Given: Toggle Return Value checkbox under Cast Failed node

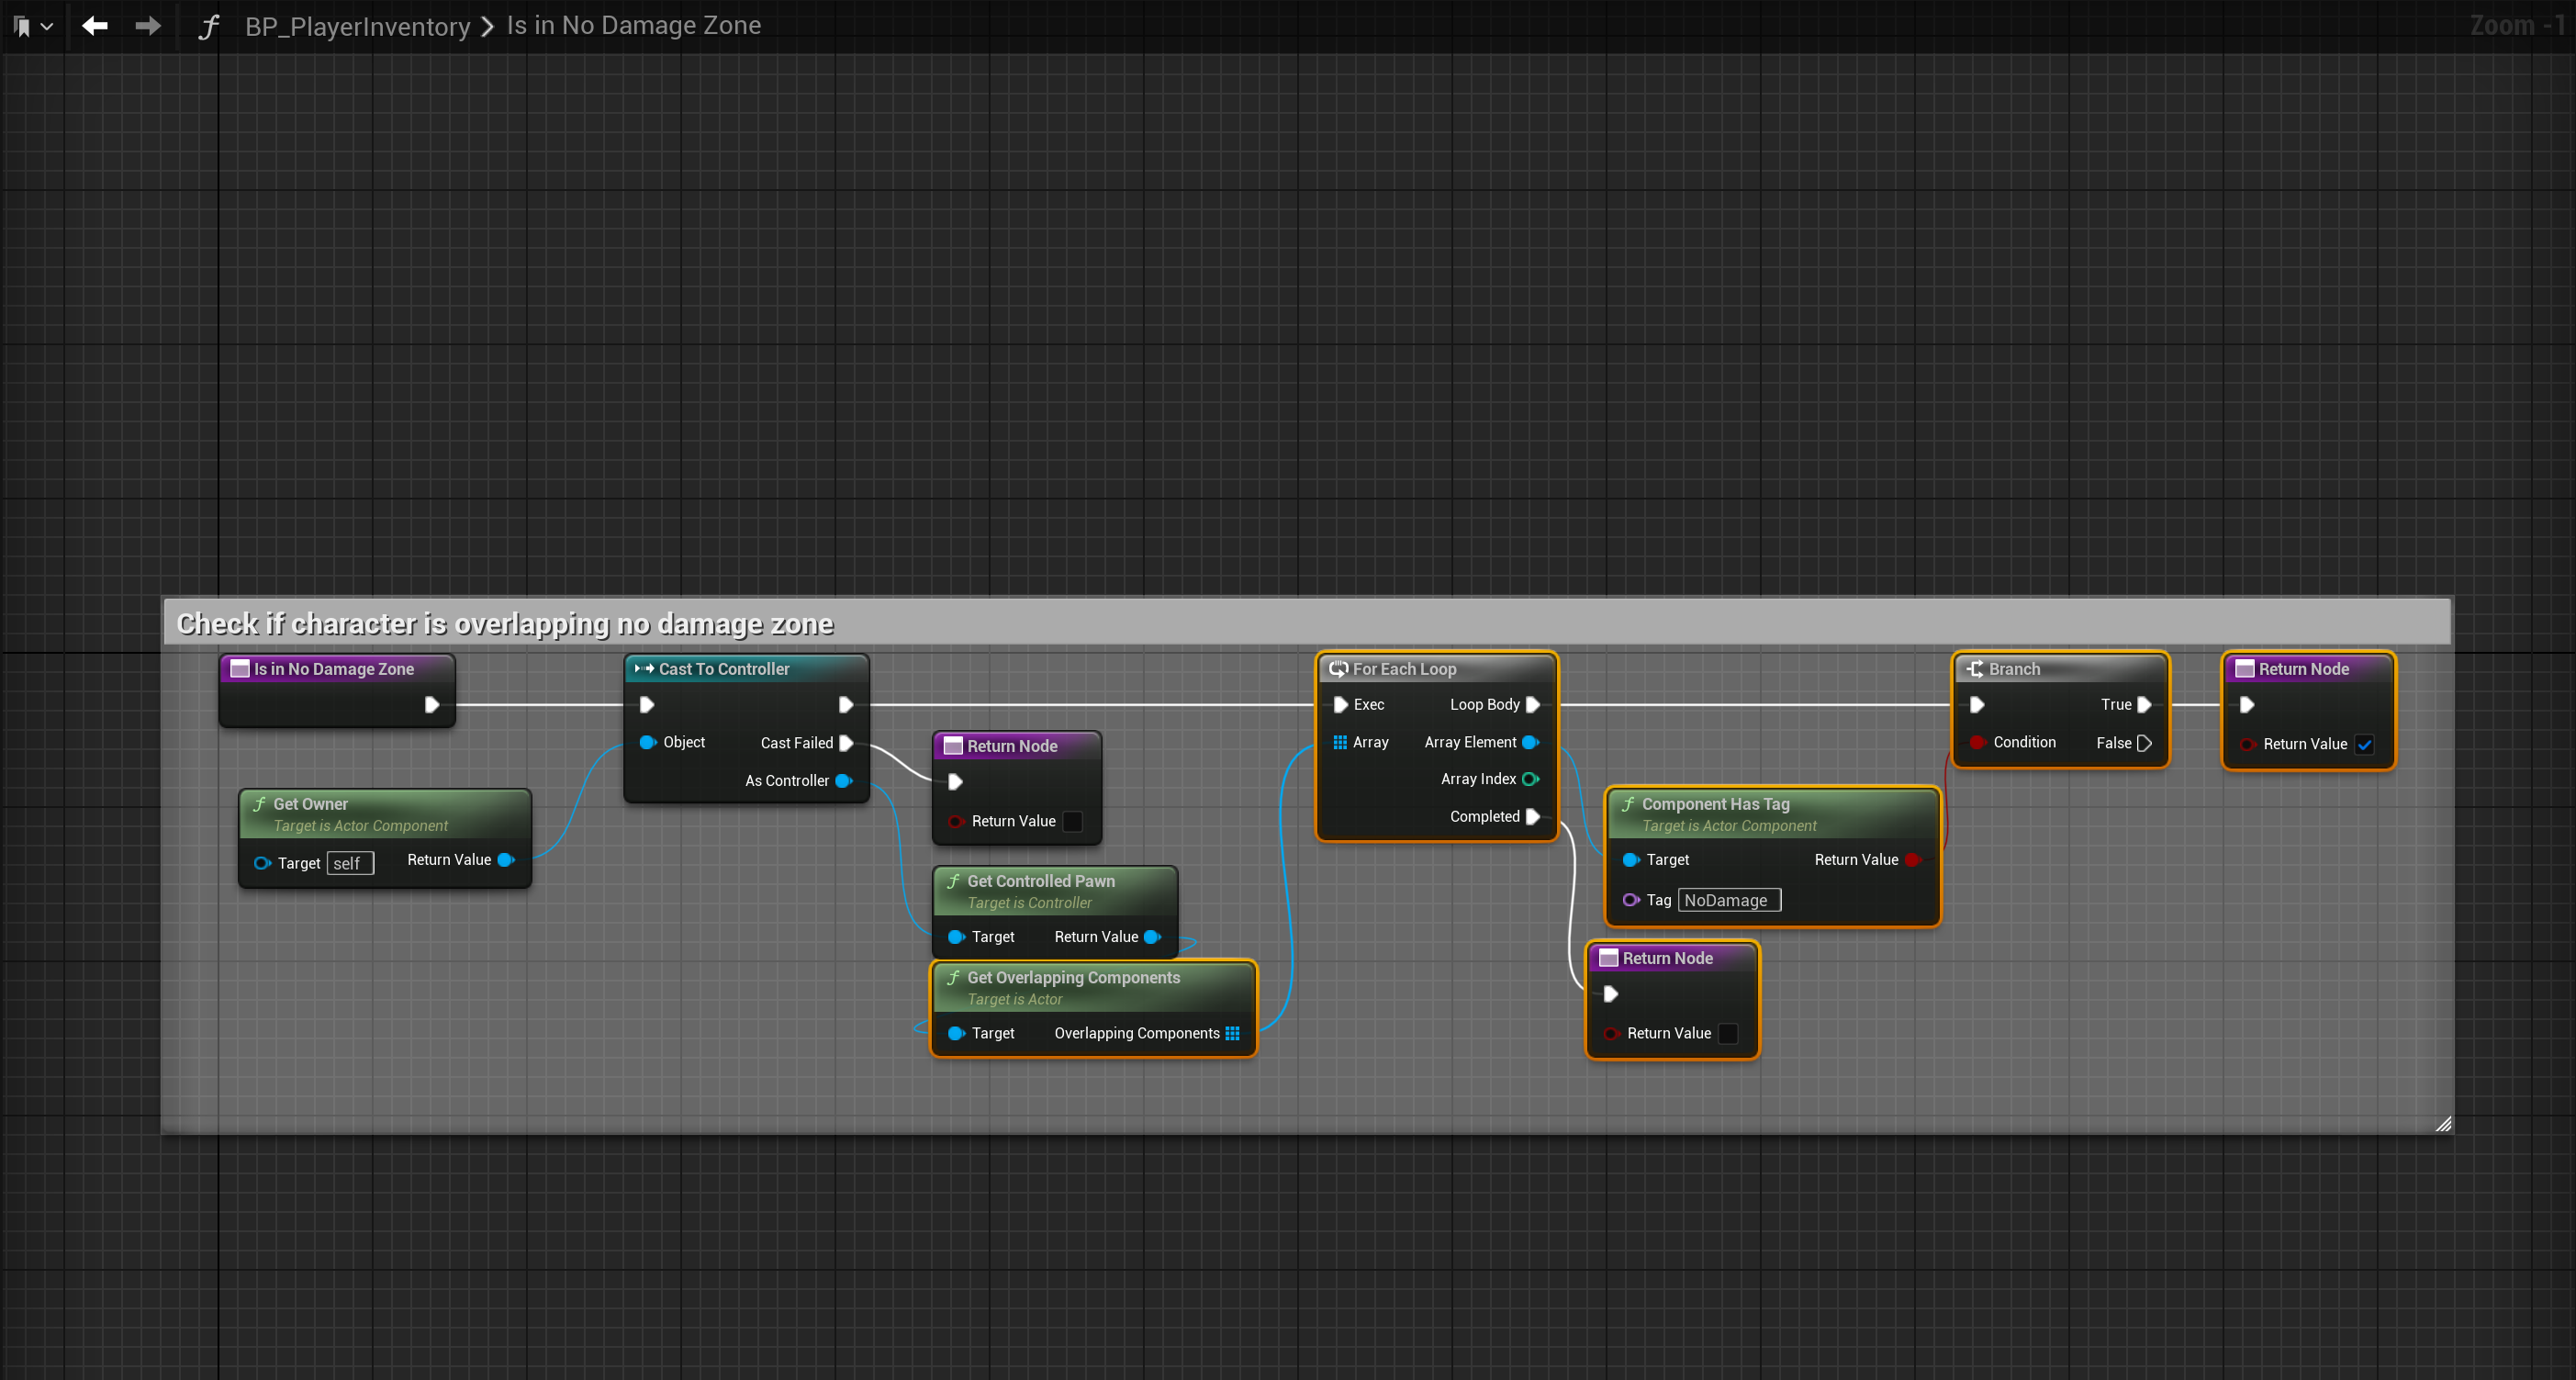Looking at the screenshot, I should click(x=1072, y=821).
